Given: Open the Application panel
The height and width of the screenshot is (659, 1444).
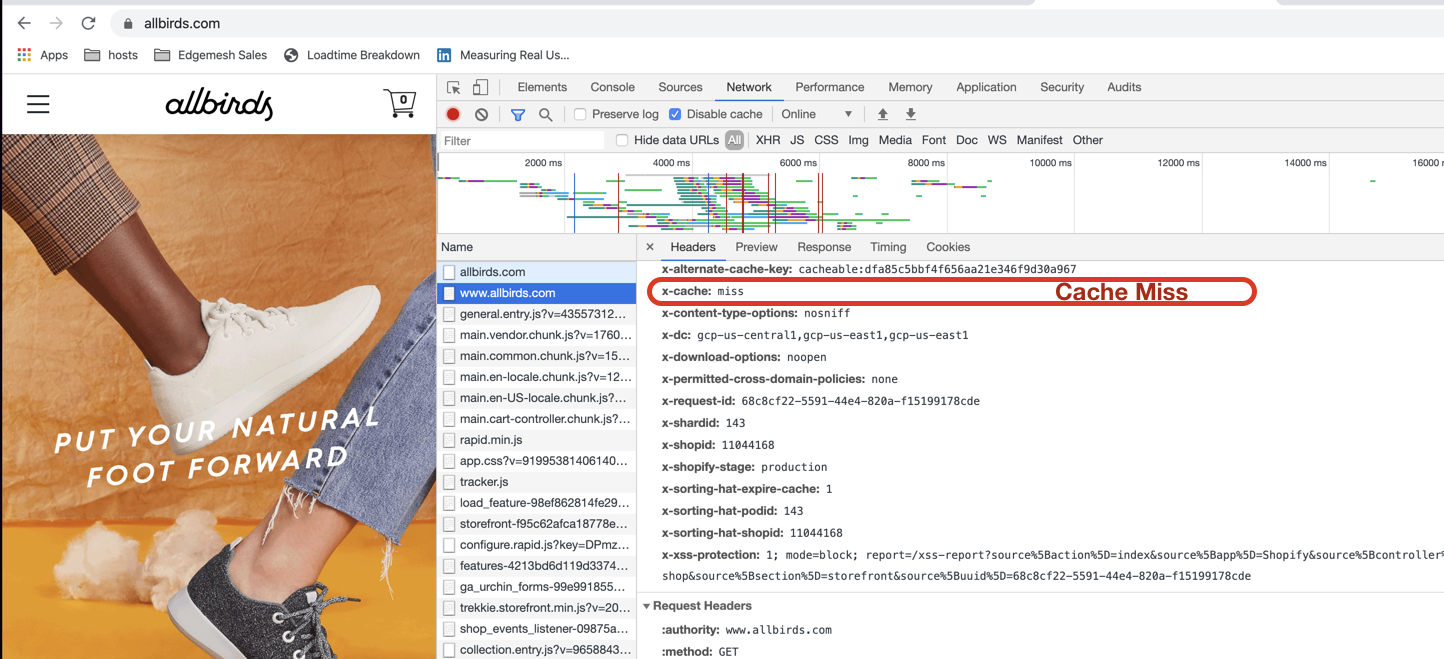Looking at the screenshot, I should click(986, 87).
